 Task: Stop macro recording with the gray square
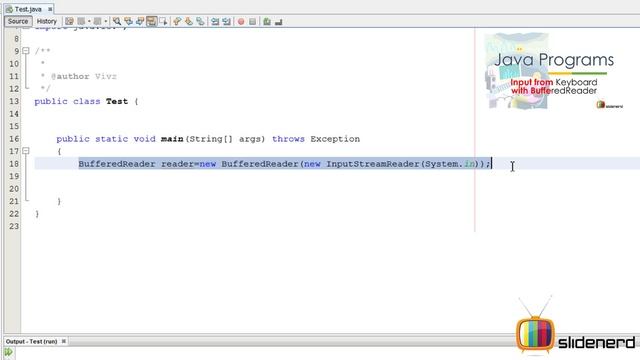(253, 21)
